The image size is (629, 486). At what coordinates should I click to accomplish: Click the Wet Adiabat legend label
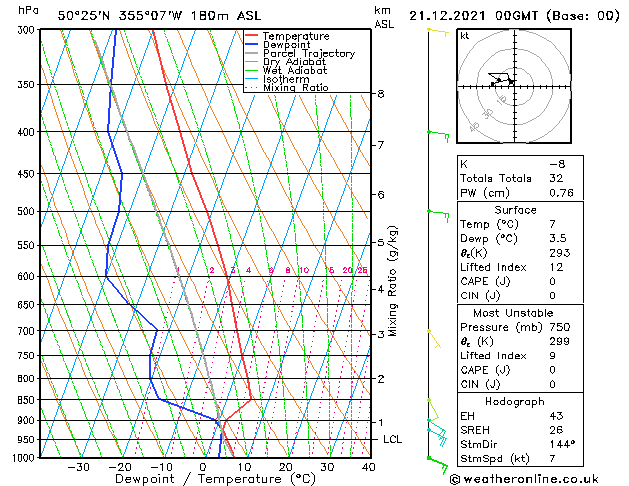[295, 70]
